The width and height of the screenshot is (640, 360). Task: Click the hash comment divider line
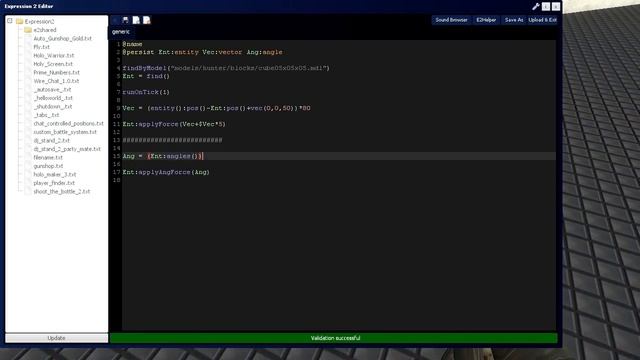click(x=172, y=140)
